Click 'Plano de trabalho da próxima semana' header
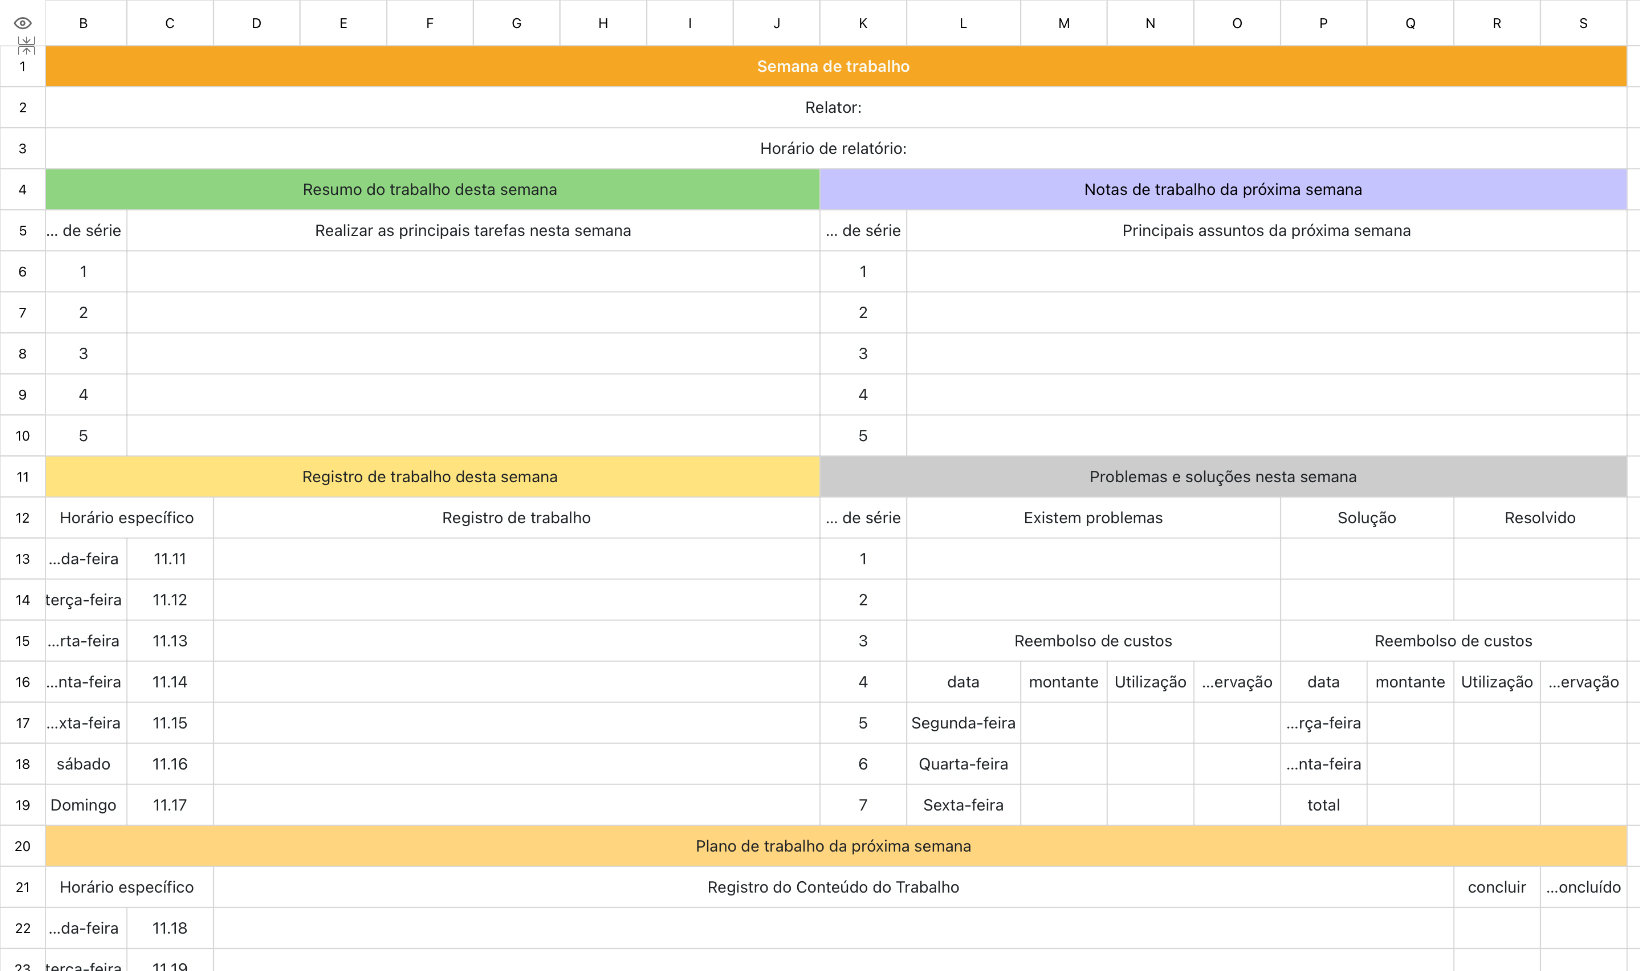The height and width of the screenshot is (971, 1640). (836, 846)
